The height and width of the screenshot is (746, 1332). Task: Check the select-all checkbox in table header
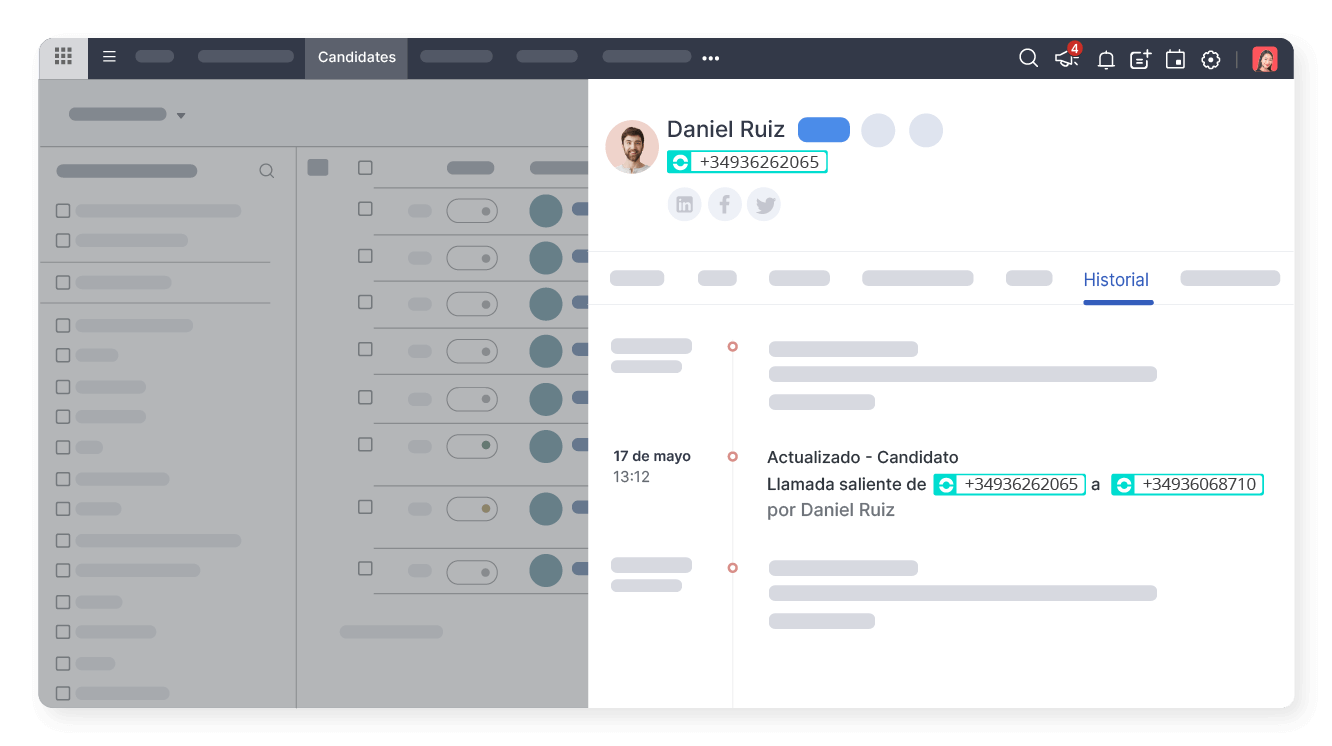(365, 168)
